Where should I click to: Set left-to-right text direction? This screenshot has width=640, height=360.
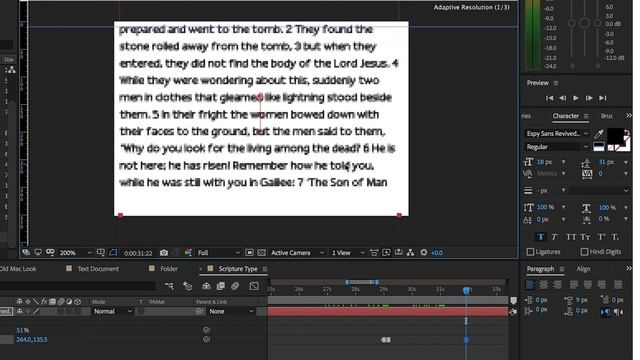click(605, 312)
